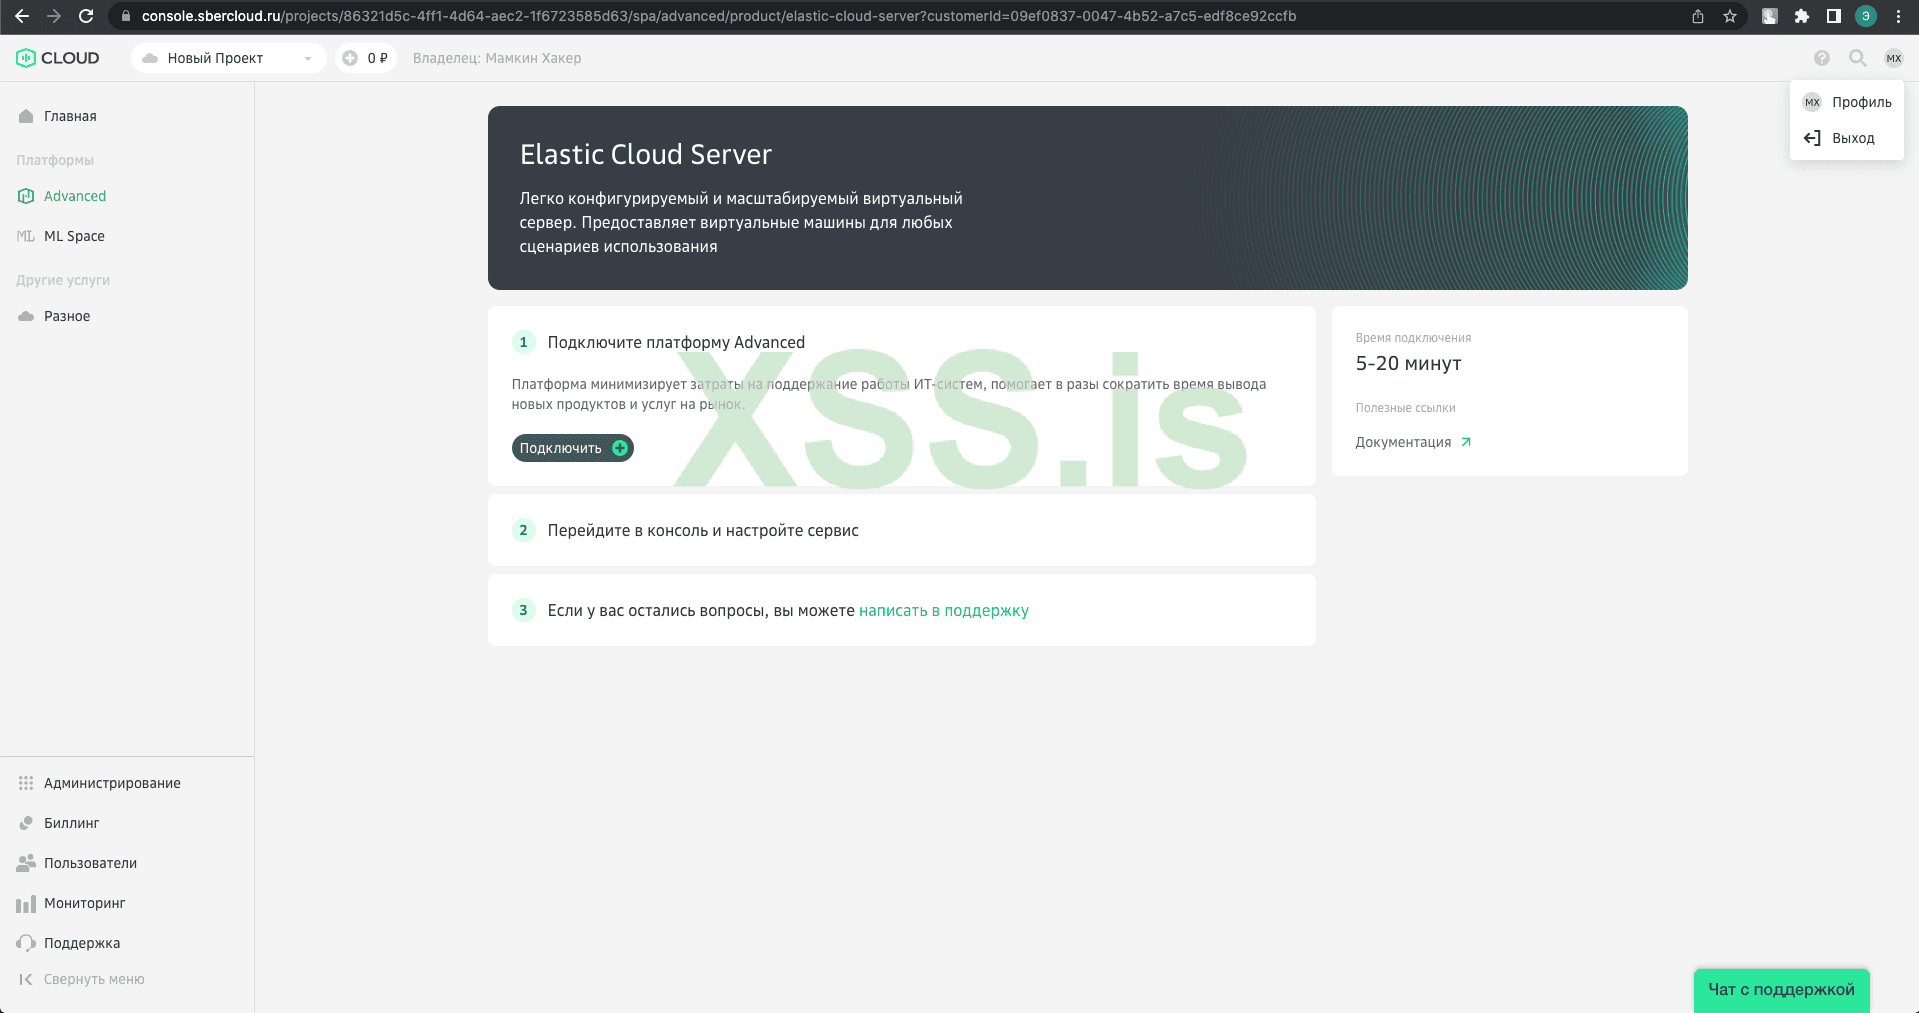This screenshot has height=1013, width=1919.
Task: Click the Администрирование grid icon
Action: [x=26, y=783]
